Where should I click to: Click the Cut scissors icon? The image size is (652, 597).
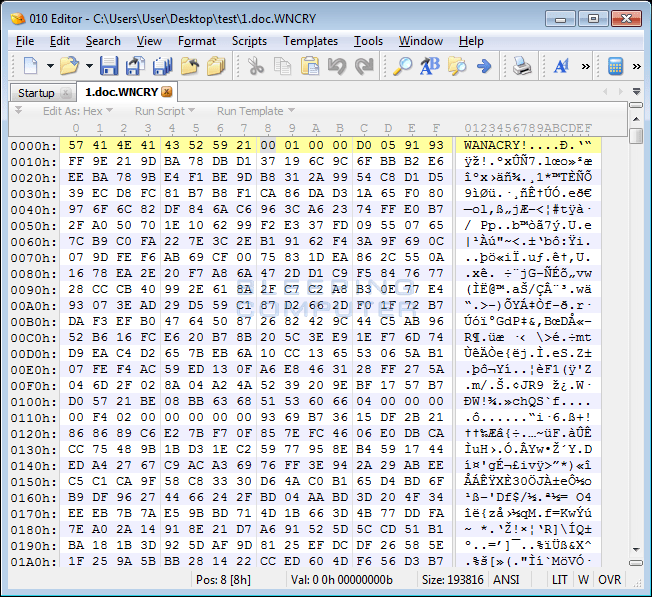(256, 66)
